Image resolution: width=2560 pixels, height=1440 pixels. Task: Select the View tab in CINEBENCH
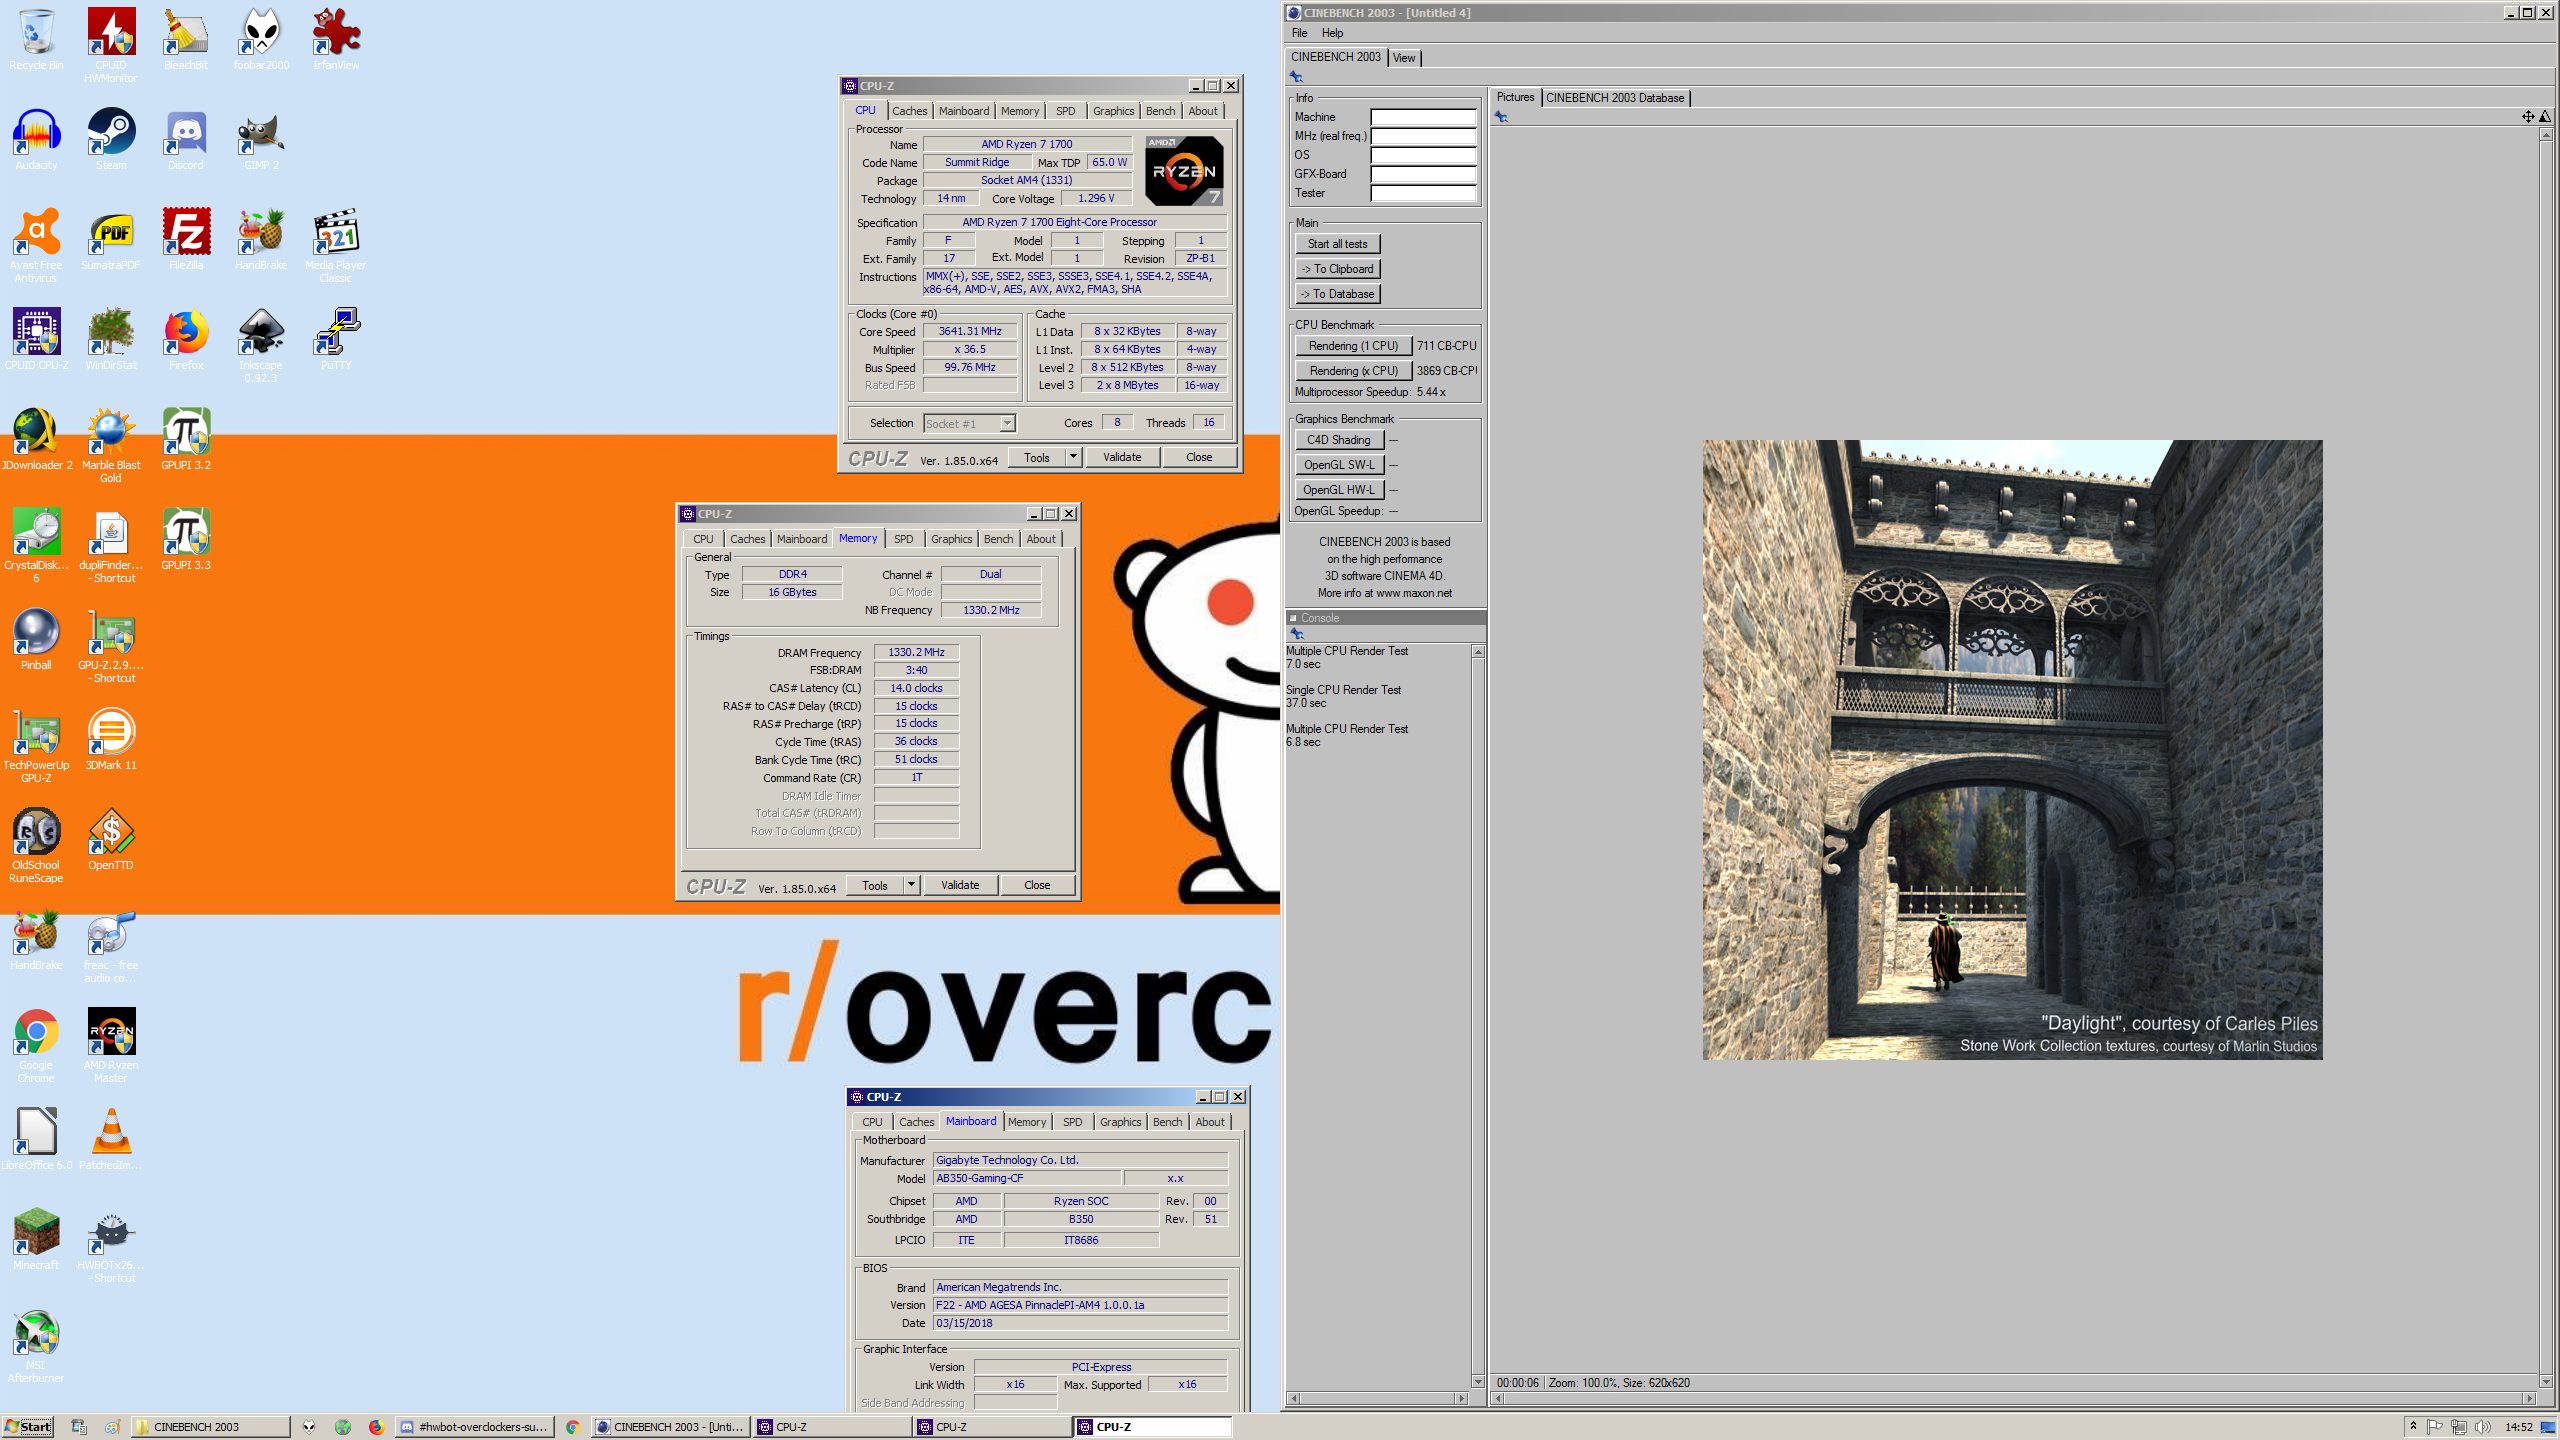[1404, 58]
